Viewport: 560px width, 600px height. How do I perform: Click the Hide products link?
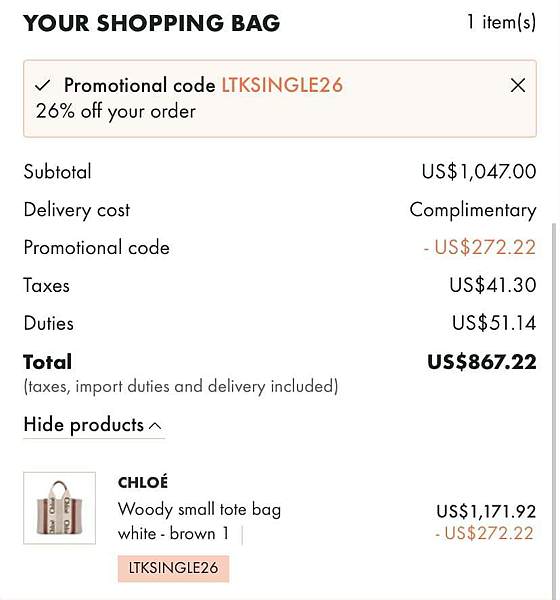(93, 425)
